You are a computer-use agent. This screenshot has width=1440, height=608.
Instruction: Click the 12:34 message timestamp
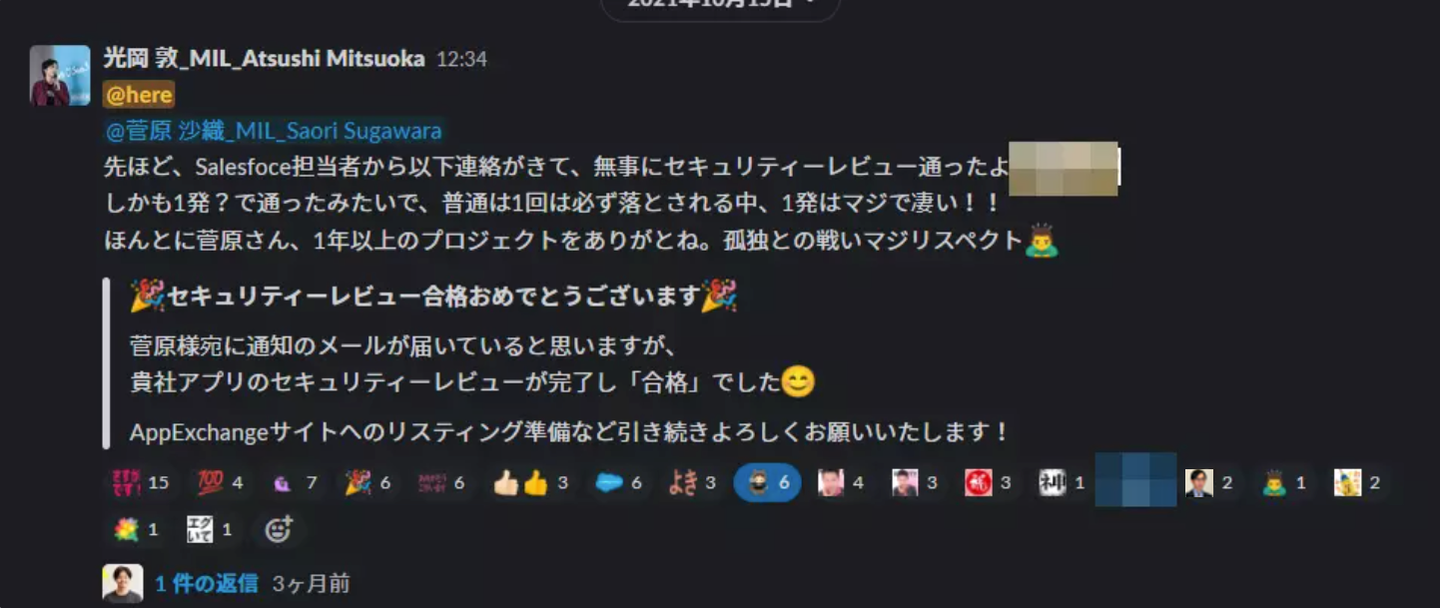(462, 60)
